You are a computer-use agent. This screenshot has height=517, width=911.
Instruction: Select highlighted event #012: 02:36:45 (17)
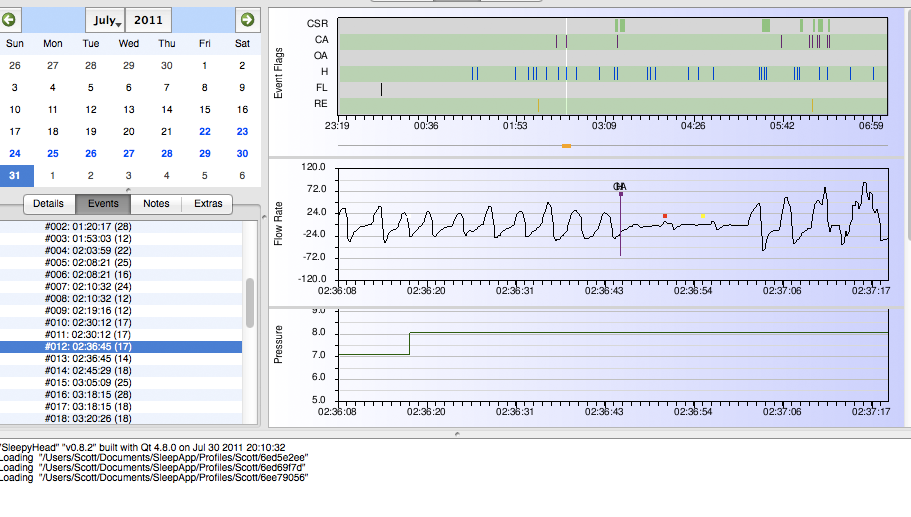point(121,347)
